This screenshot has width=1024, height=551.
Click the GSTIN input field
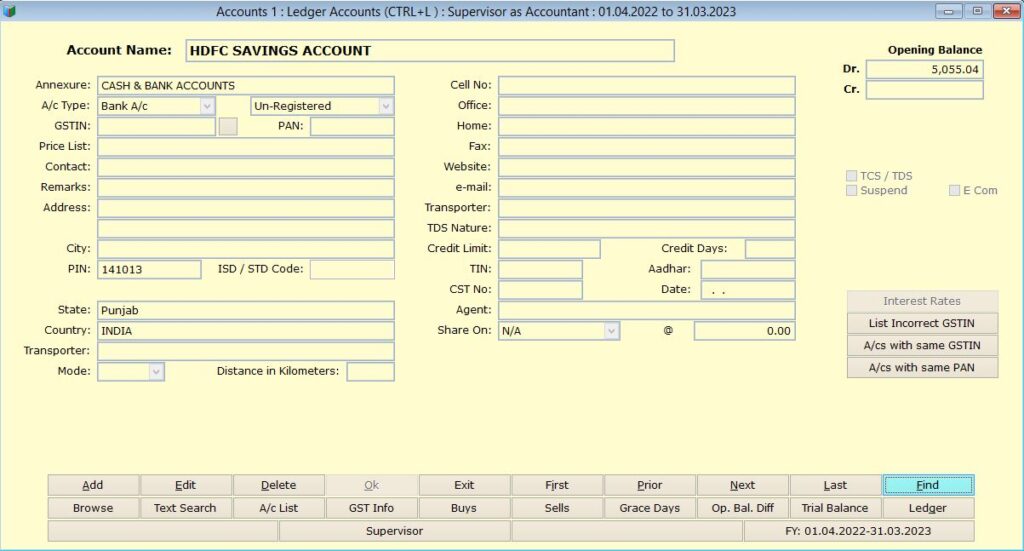156,126
